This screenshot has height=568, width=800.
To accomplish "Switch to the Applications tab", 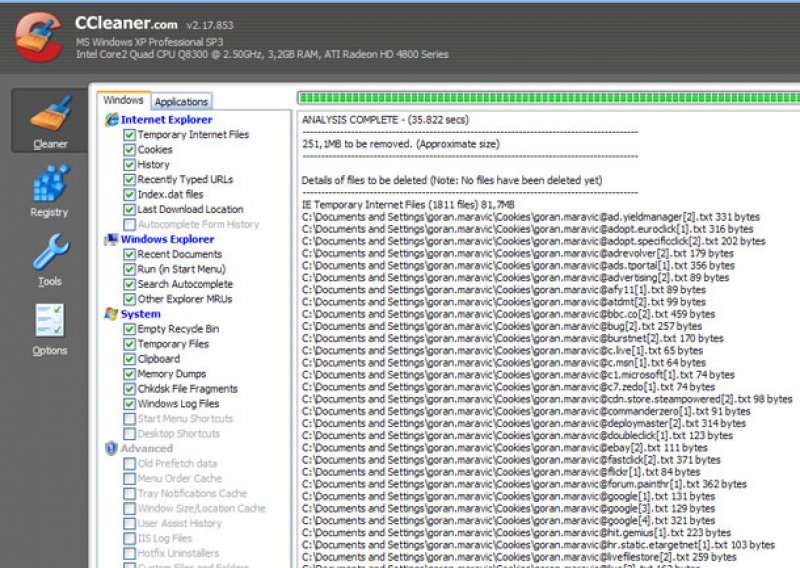I will (181, 102).
